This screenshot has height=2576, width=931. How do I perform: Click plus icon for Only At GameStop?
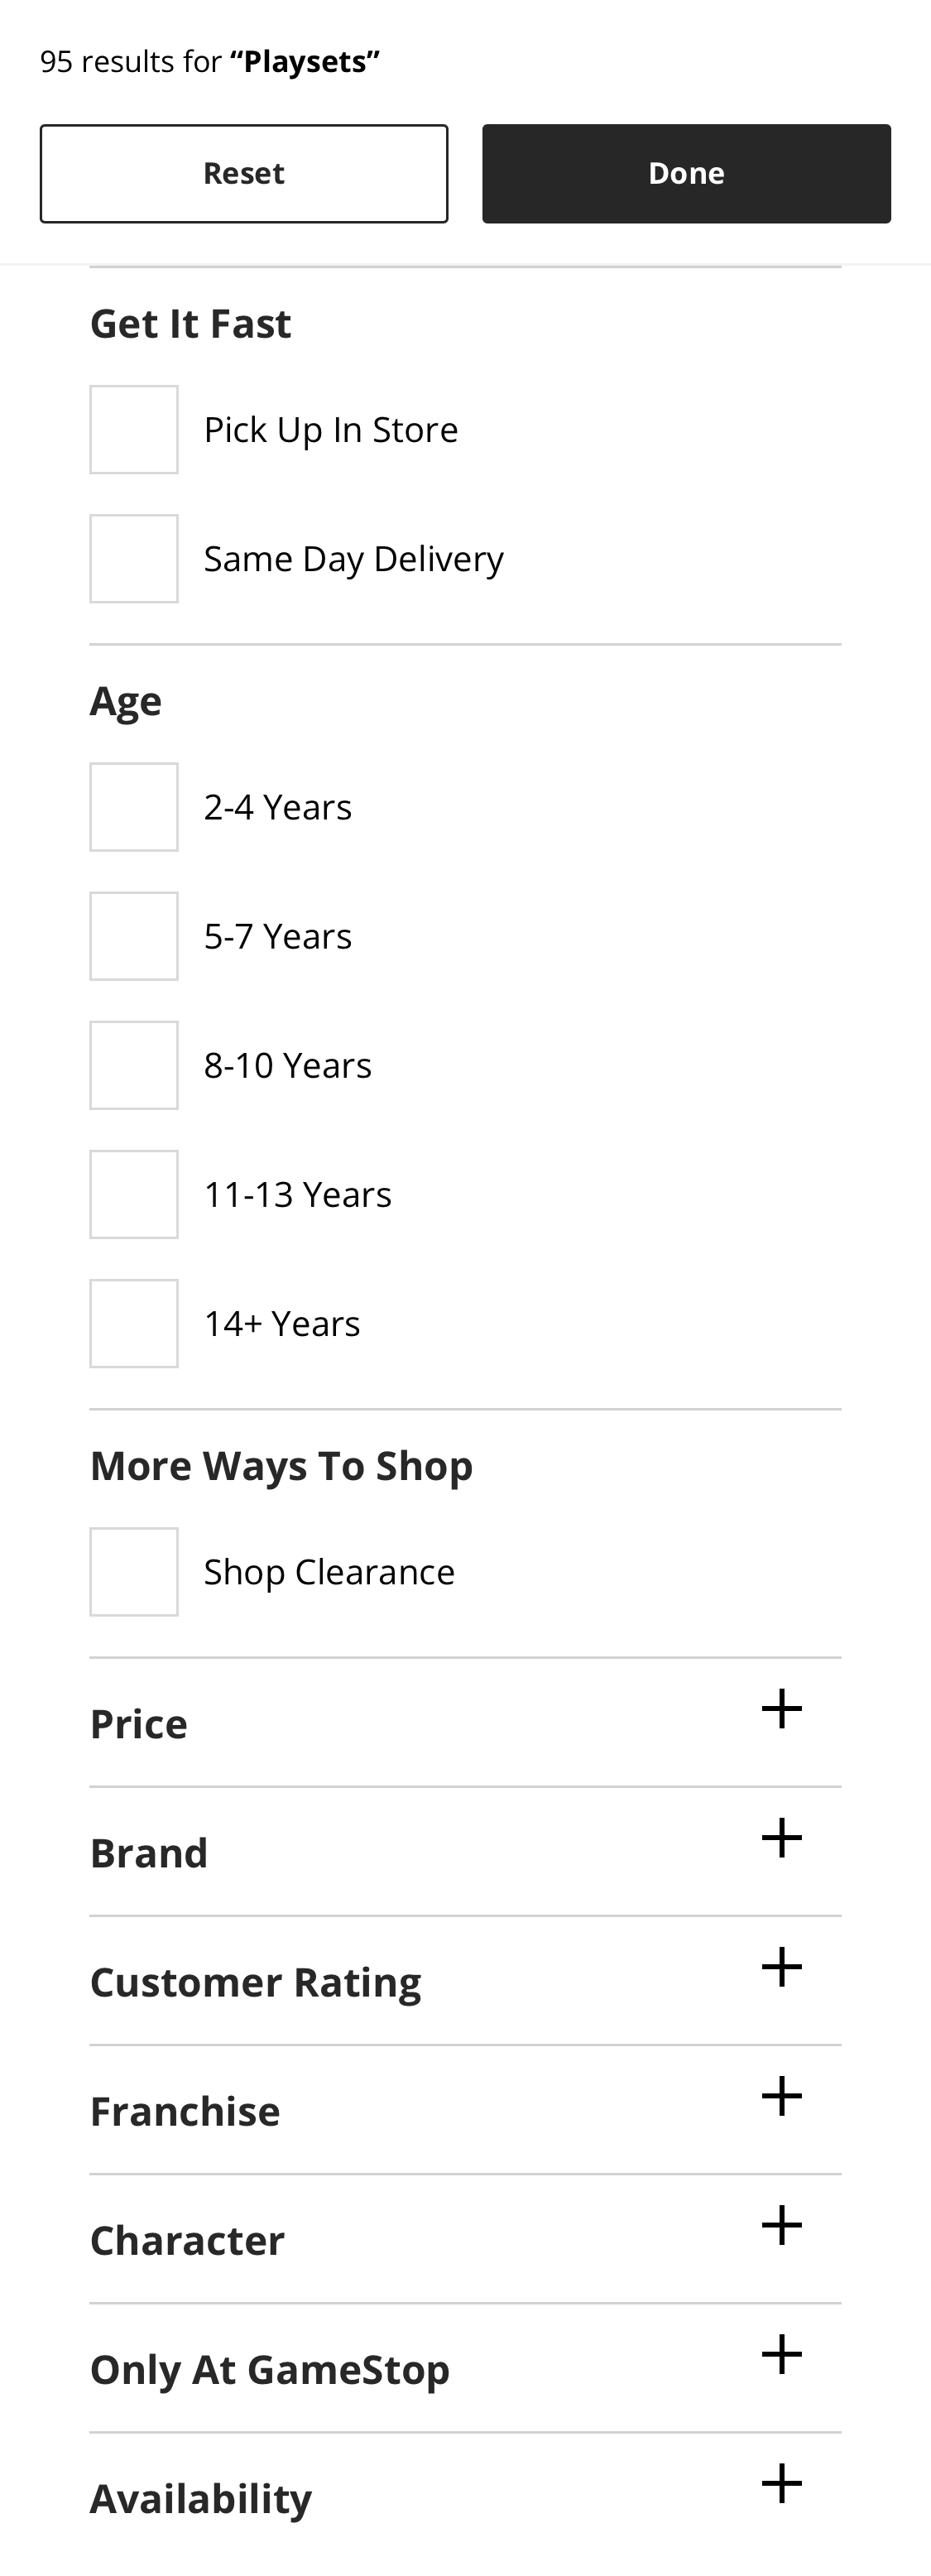[781, 2354]
